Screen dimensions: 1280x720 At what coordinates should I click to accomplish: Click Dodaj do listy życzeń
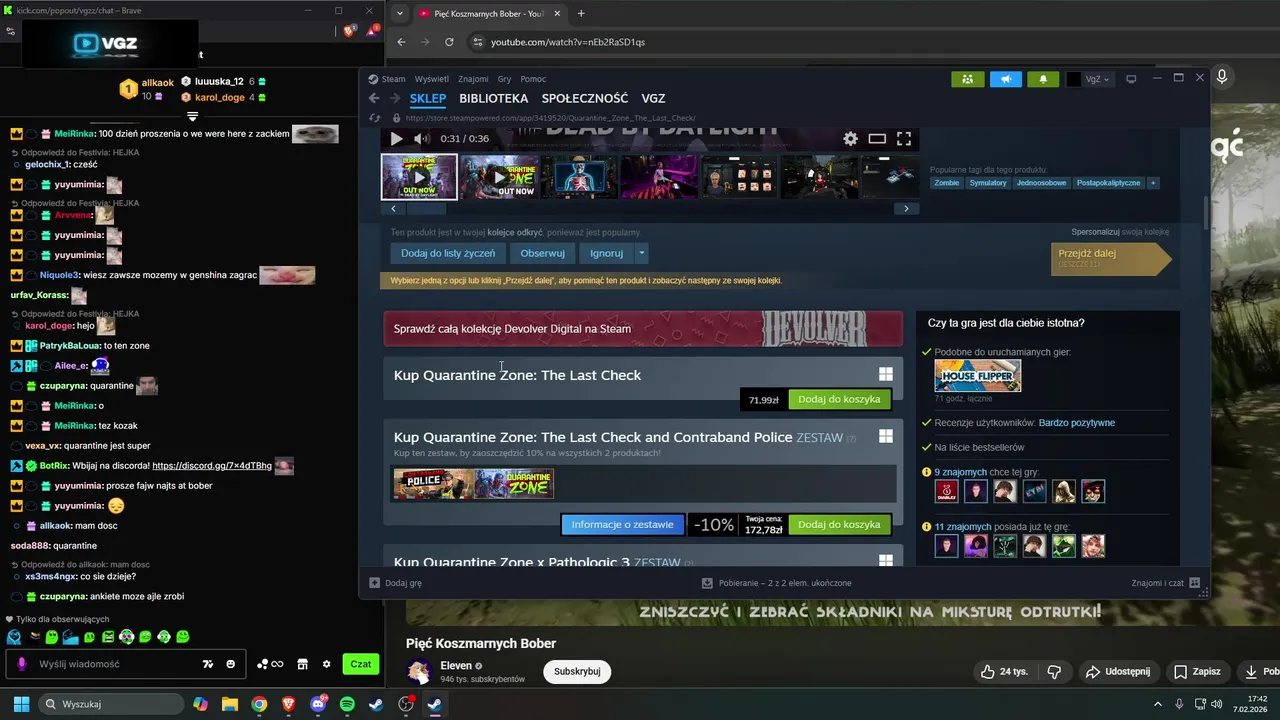[x=448, y=253]
